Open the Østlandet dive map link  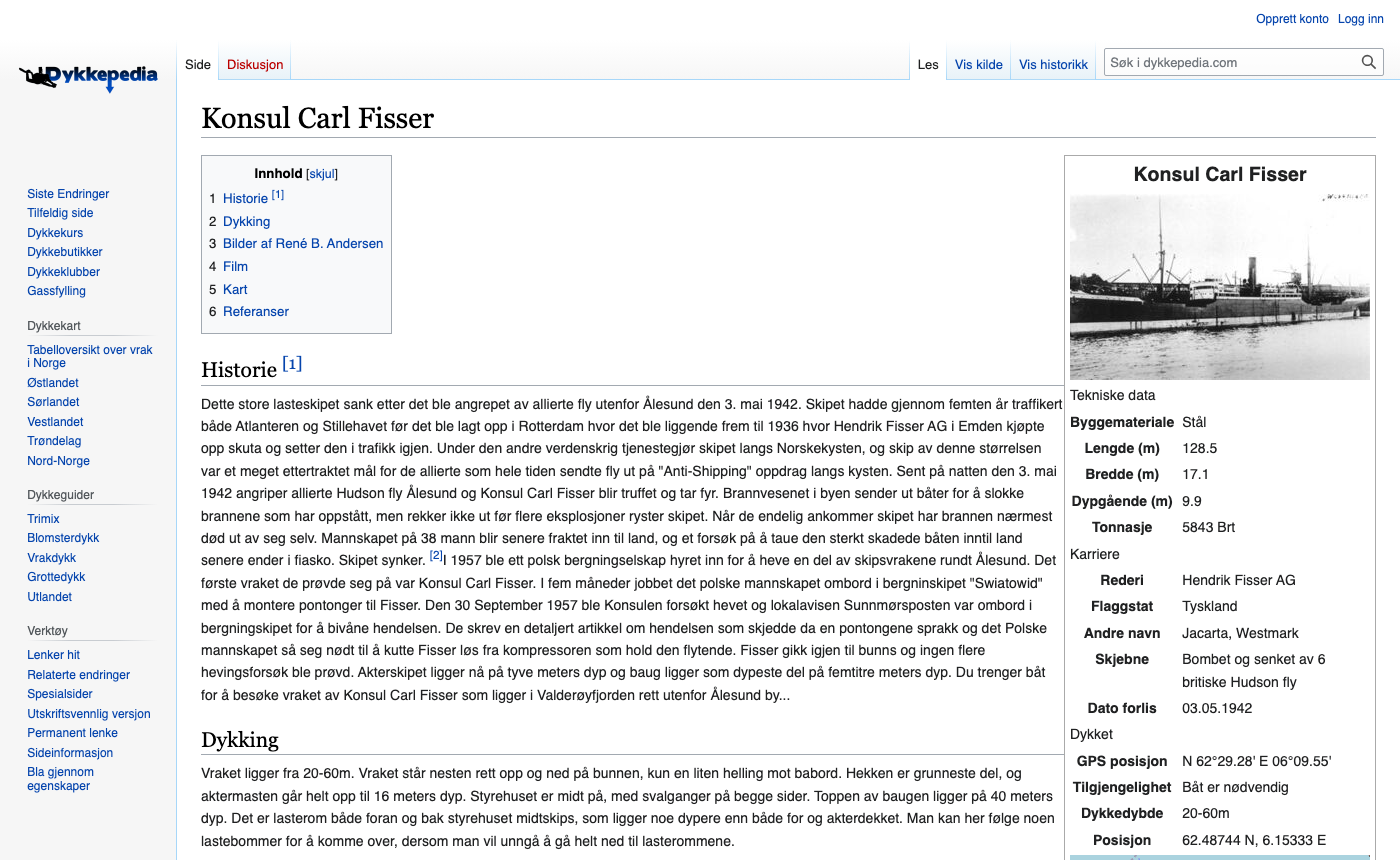[x=53, y=383]
